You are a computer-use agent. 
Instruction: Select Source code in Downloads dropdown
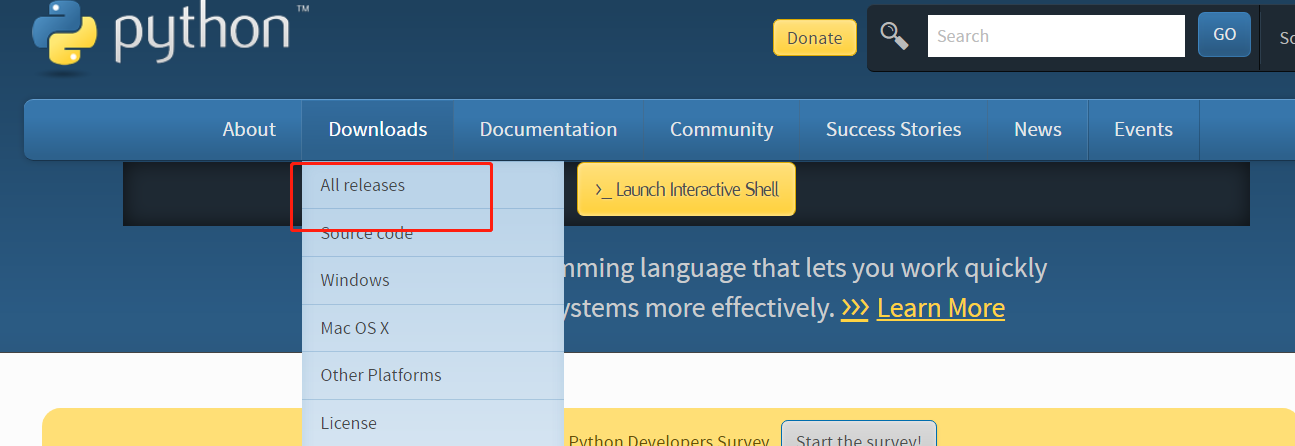(432, 233)
